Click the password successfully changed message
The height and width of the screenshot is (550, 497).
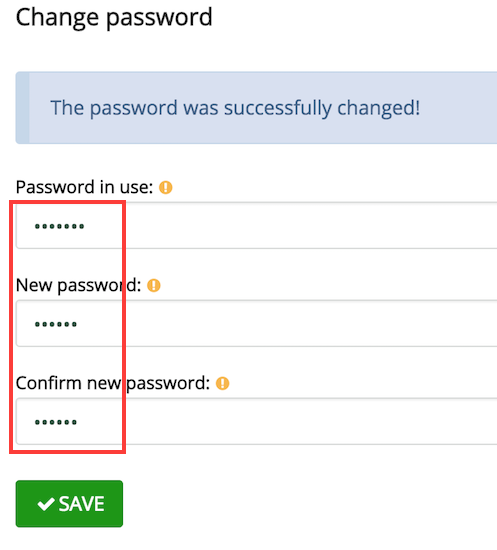coord(235,108)
